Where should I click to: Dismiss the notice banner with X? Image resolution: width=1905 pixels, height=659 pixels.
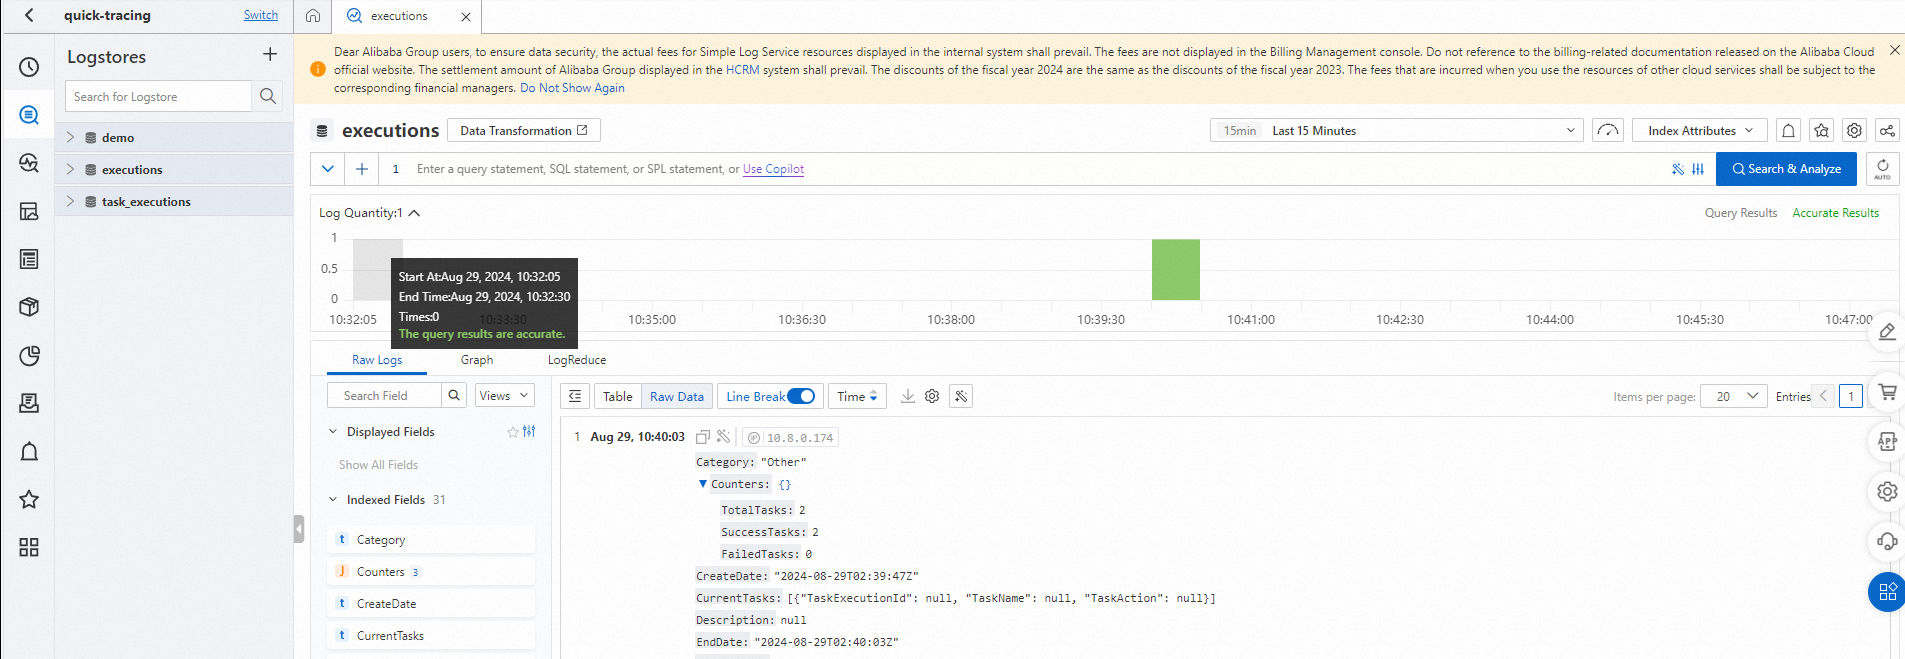point(1894,50)
